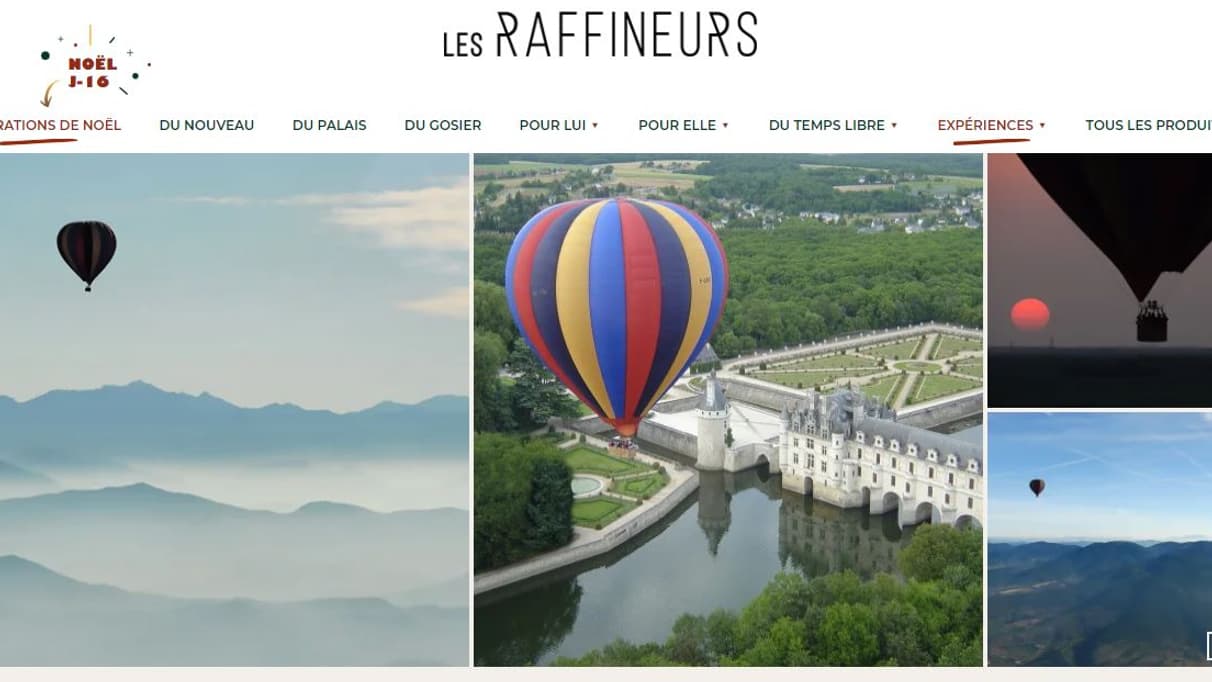View the misty mountains balloon photo

pos(234,410)
